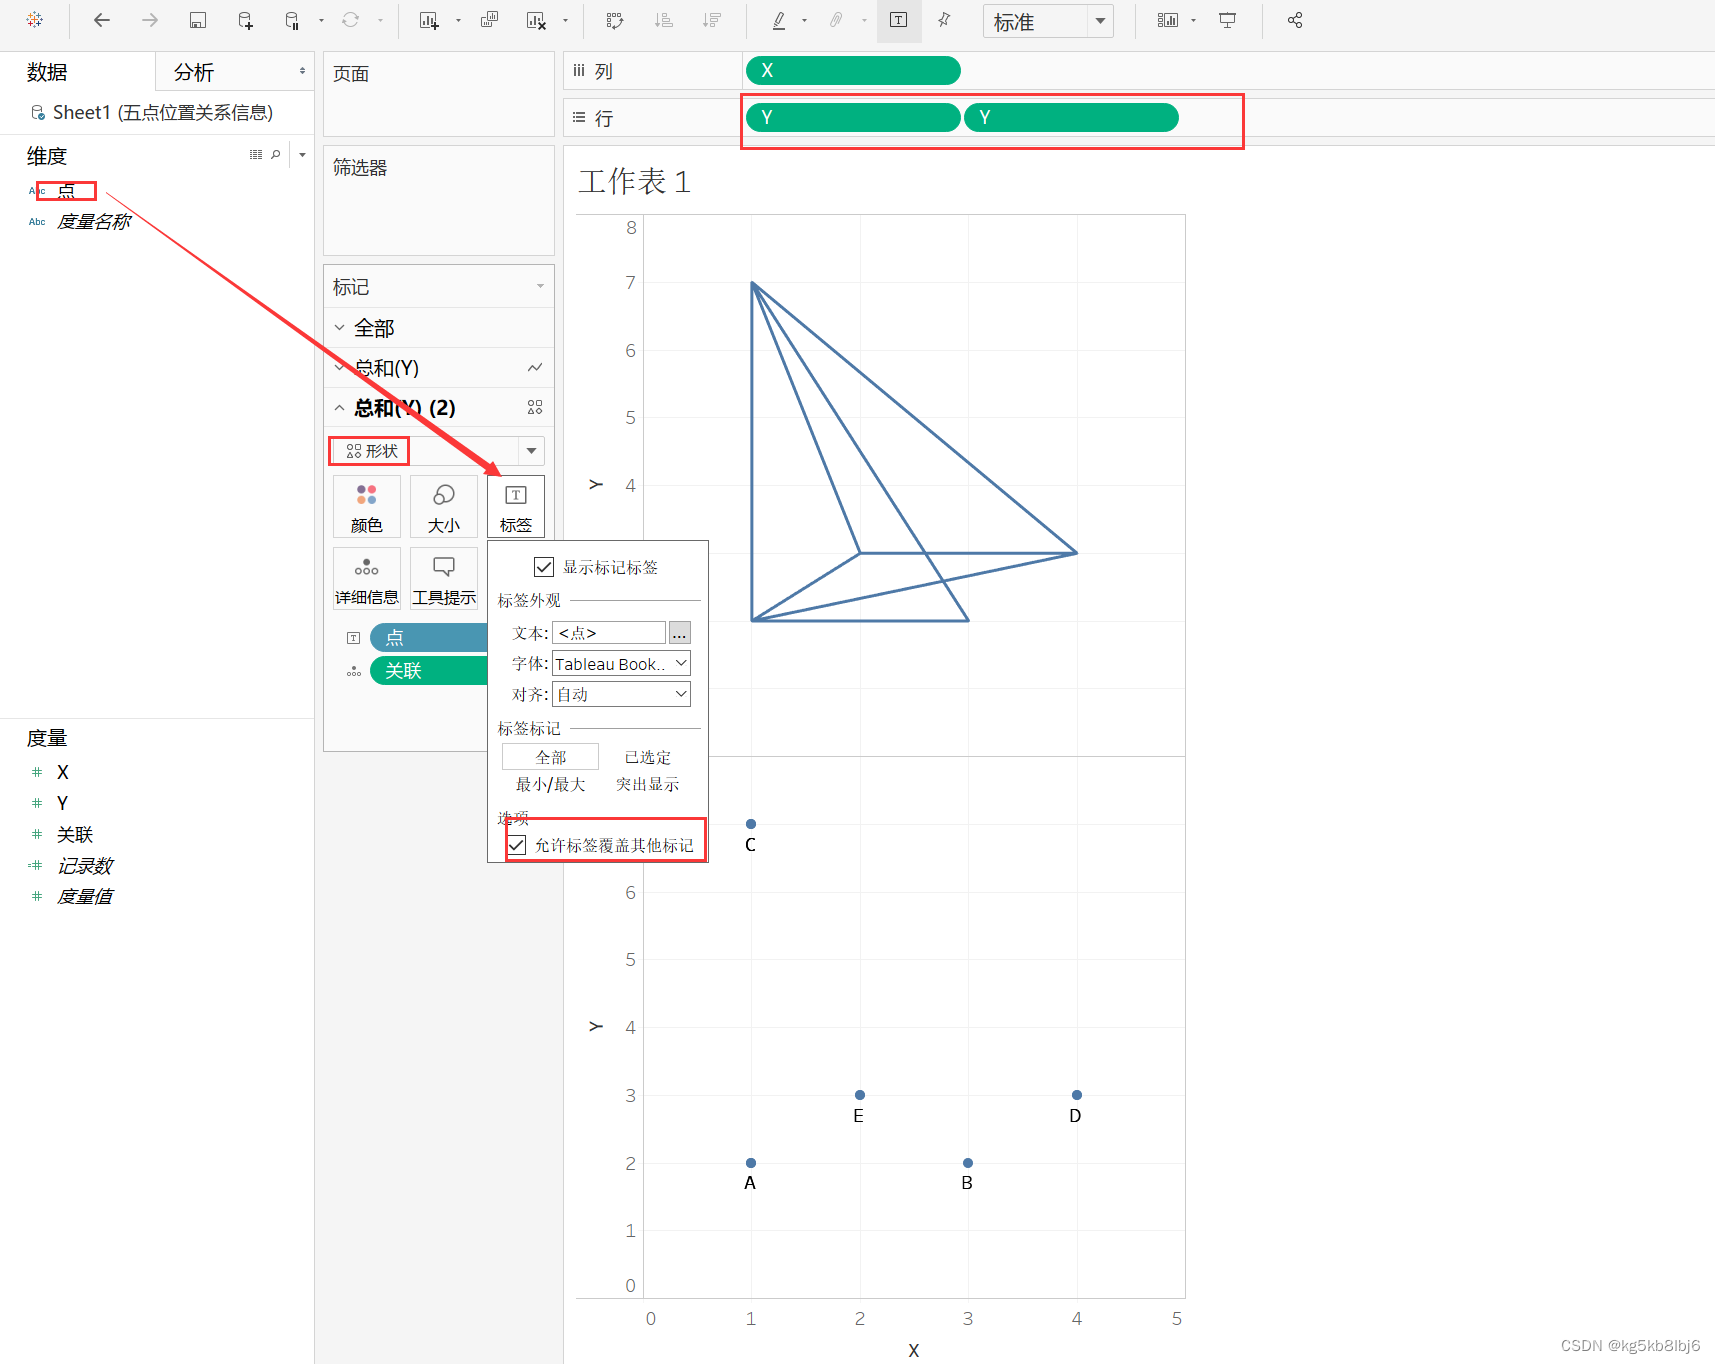
Task: Select the 点 dimension field
Action: [x=66, y=191]
